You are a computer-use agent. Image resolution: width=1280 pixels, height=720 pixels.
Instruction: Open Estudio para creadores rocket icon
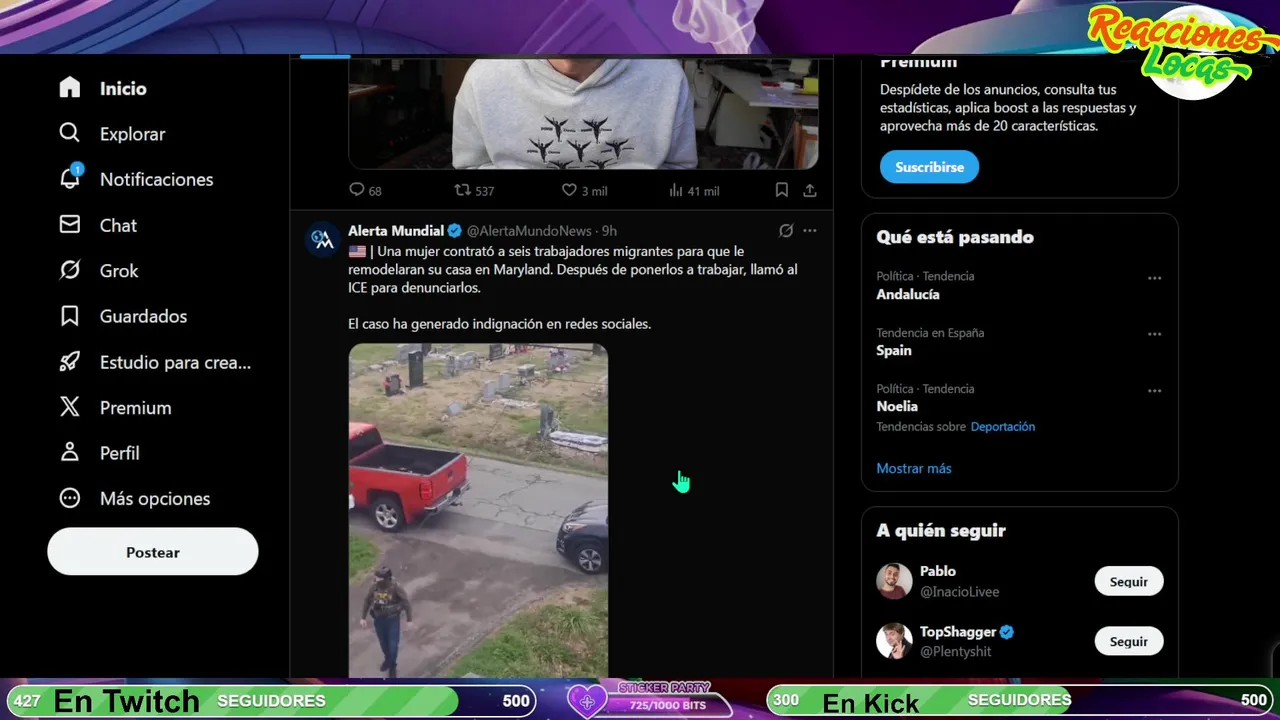coord(69,362)
